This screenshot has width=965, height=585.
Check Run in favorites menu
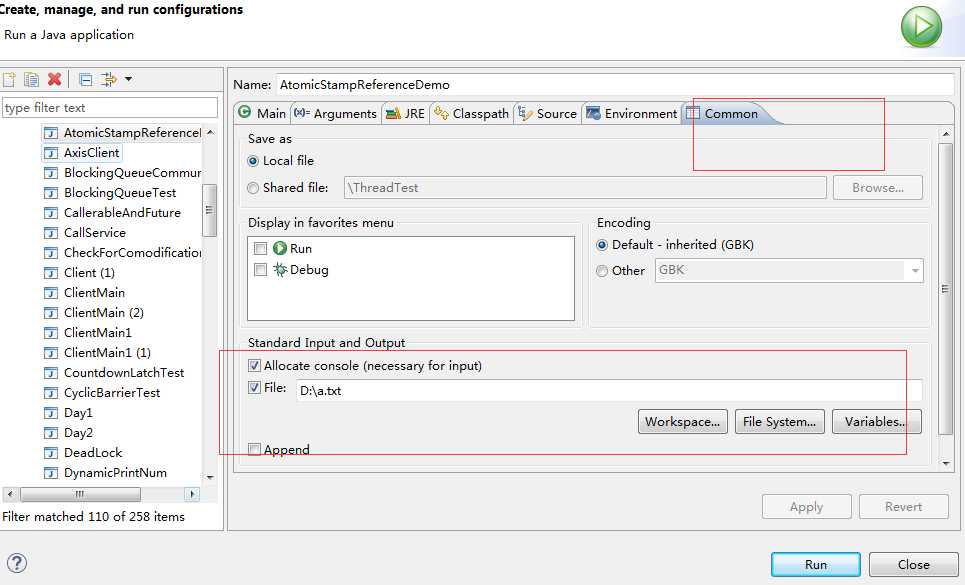point(260,249)
